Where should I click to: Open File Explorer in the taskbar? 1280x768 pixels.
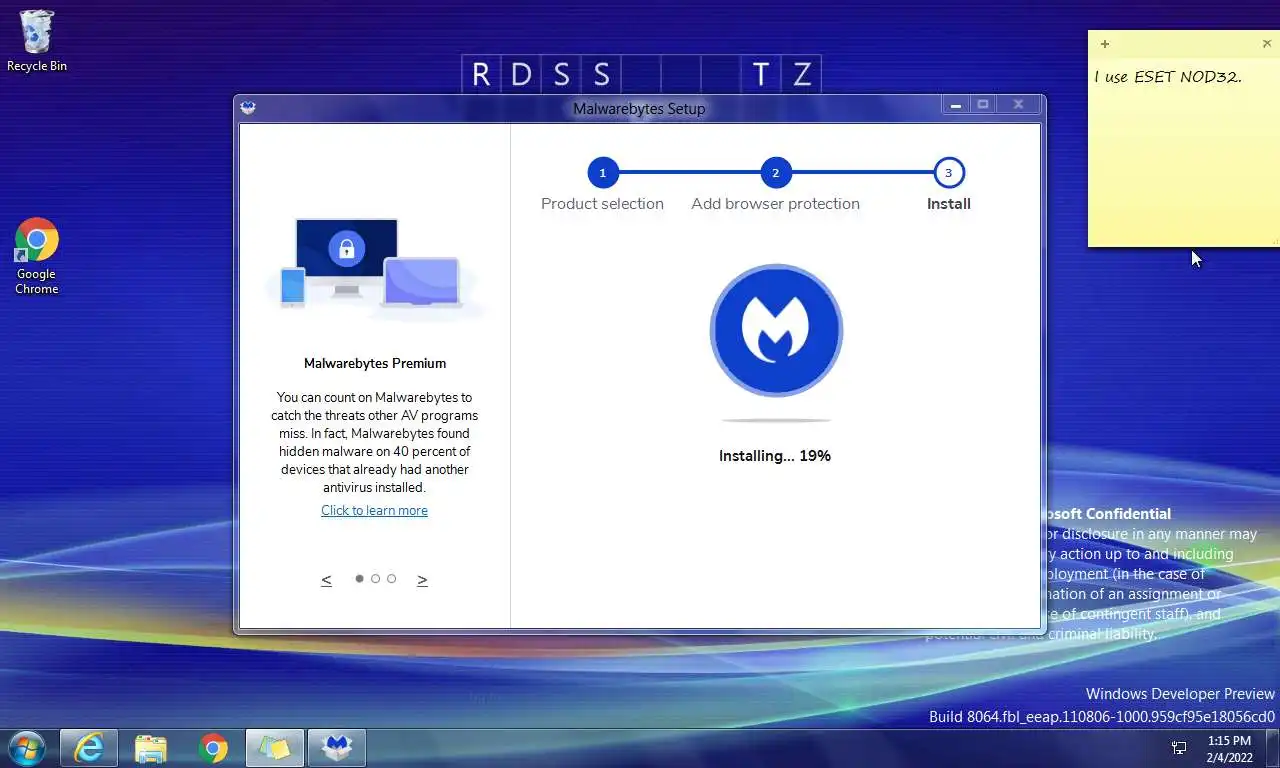point(151,747)
